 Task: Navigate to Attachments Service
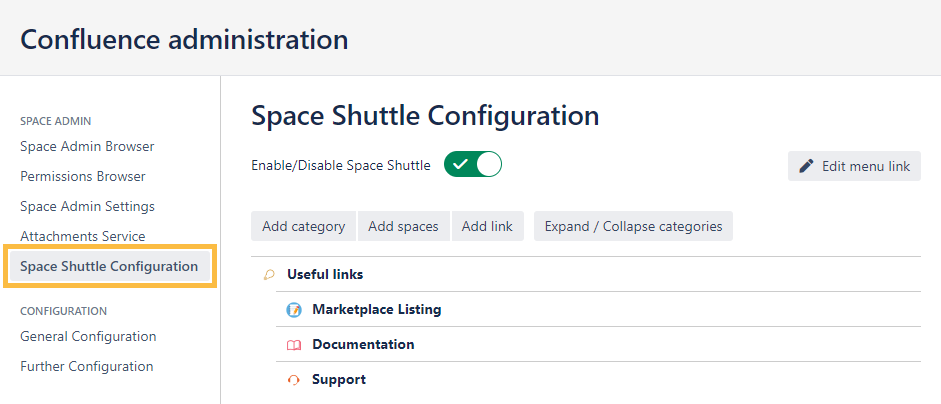(83, 236)
